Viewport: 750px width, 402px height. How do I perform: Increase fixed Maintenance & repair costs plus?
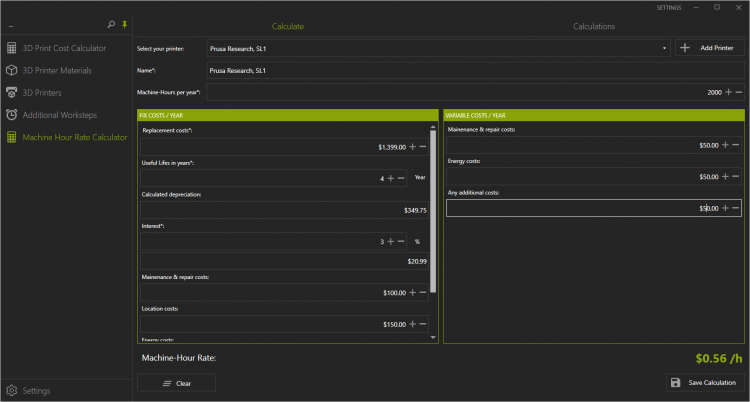[413, 292]
